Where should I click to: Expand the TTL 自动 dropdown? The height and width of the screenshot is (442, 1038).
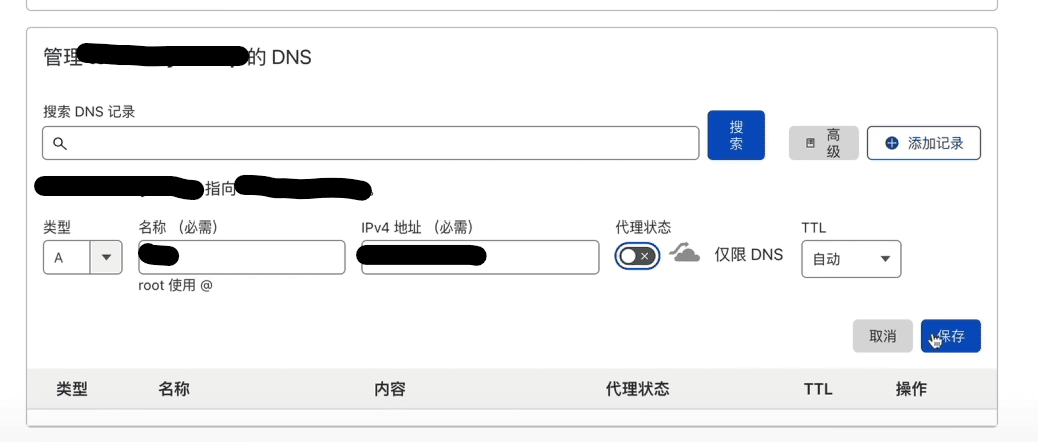851,259
